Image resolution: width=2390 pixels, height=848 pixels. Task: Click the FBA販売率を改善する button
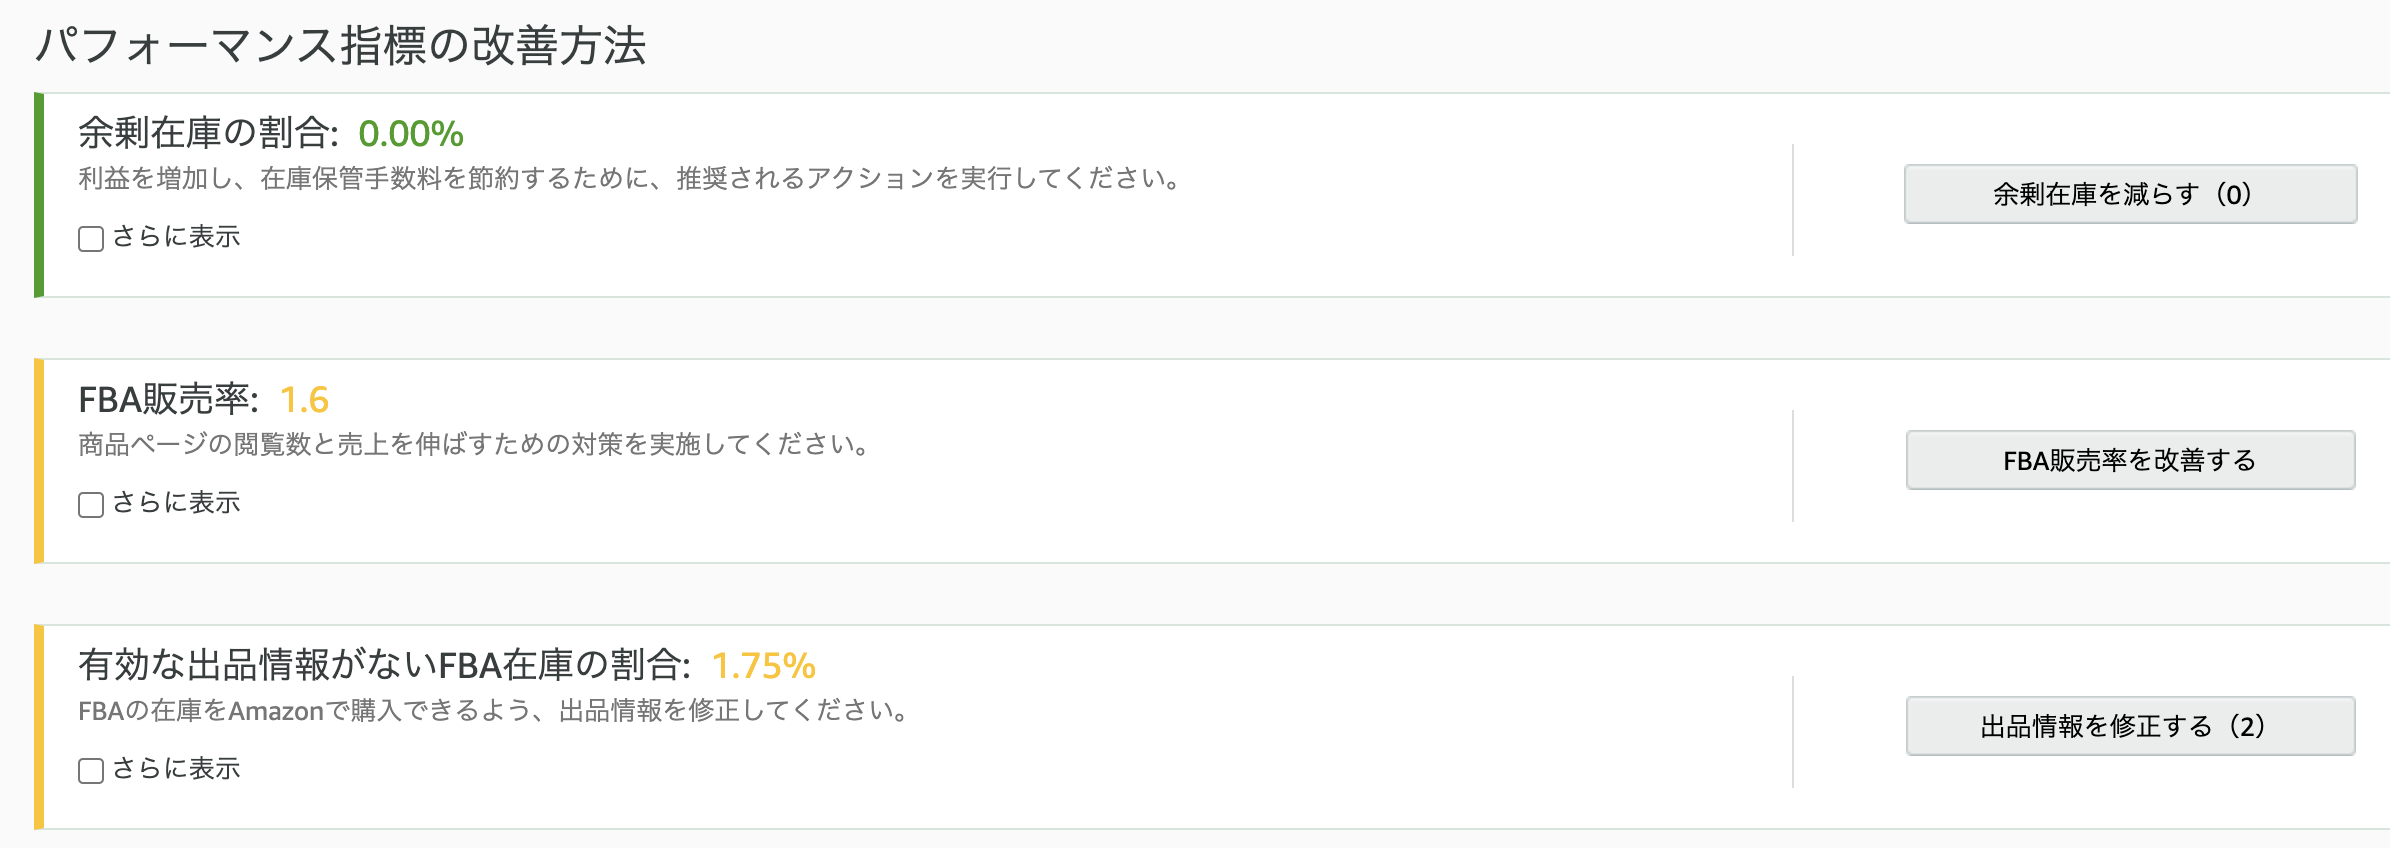point(2130,460)
